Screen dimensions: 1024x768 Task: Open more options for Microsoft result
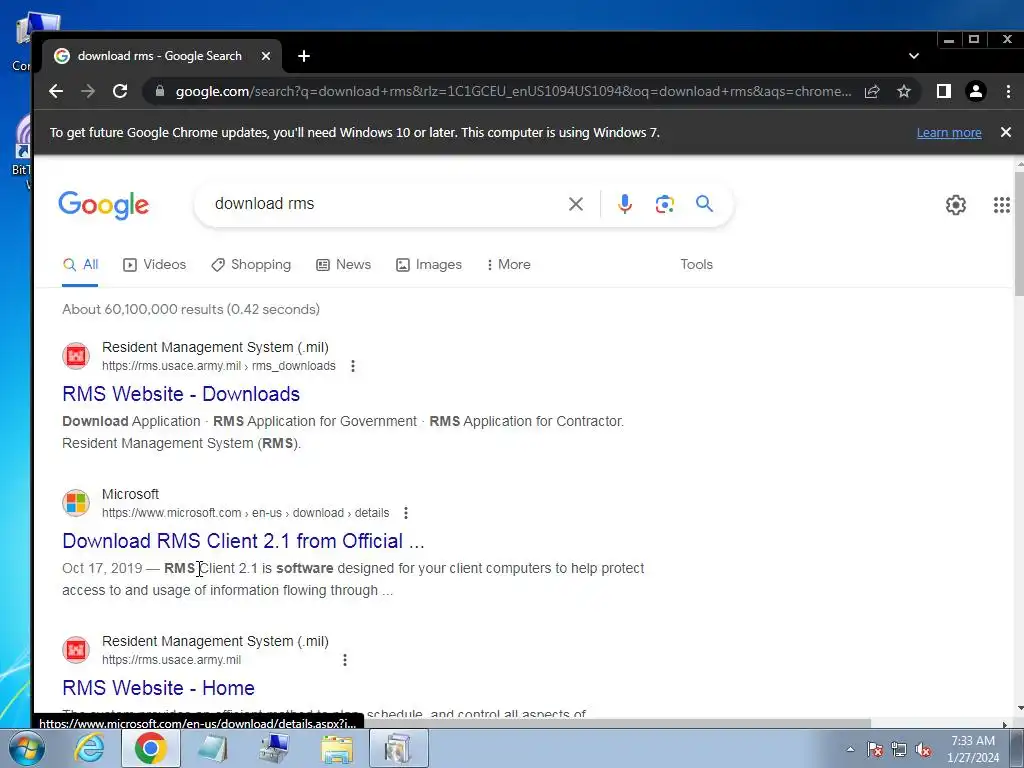click(406, 513)
